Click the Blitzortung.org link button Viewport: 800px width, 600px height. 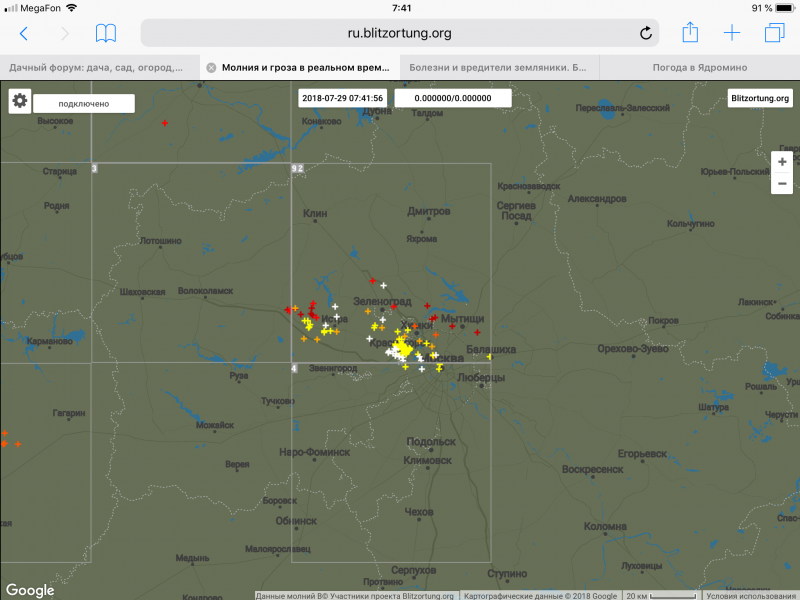click(760, 98)
